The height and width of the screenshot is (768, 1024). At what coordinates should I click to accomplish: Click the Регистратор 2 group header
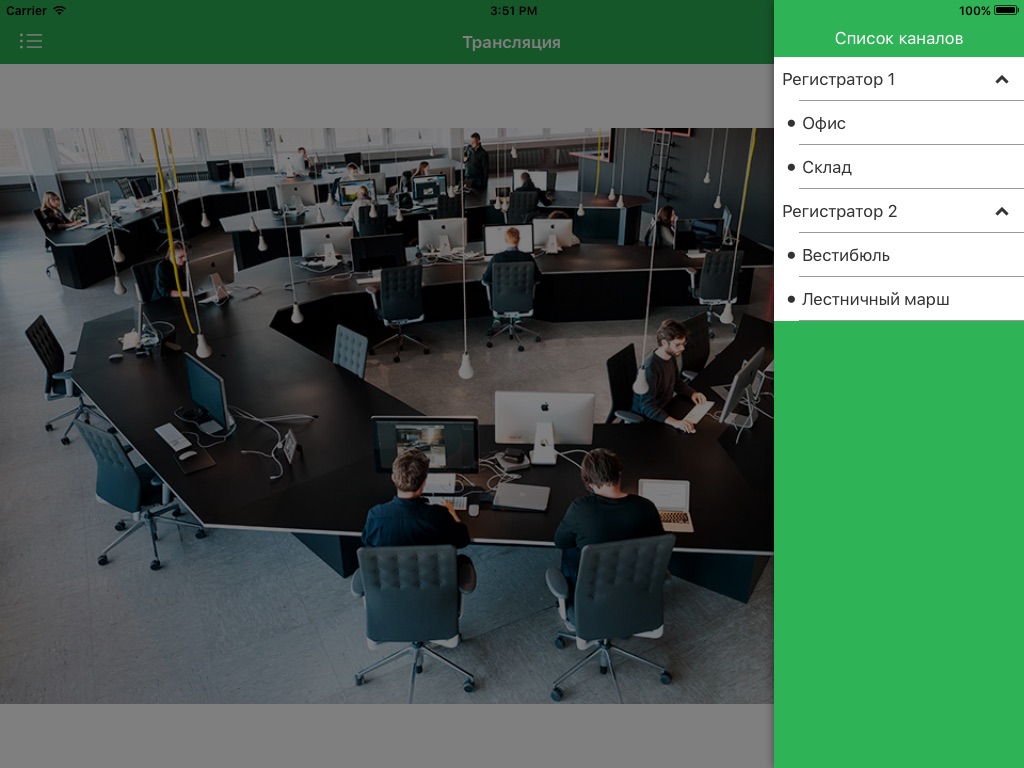[899, 211]
